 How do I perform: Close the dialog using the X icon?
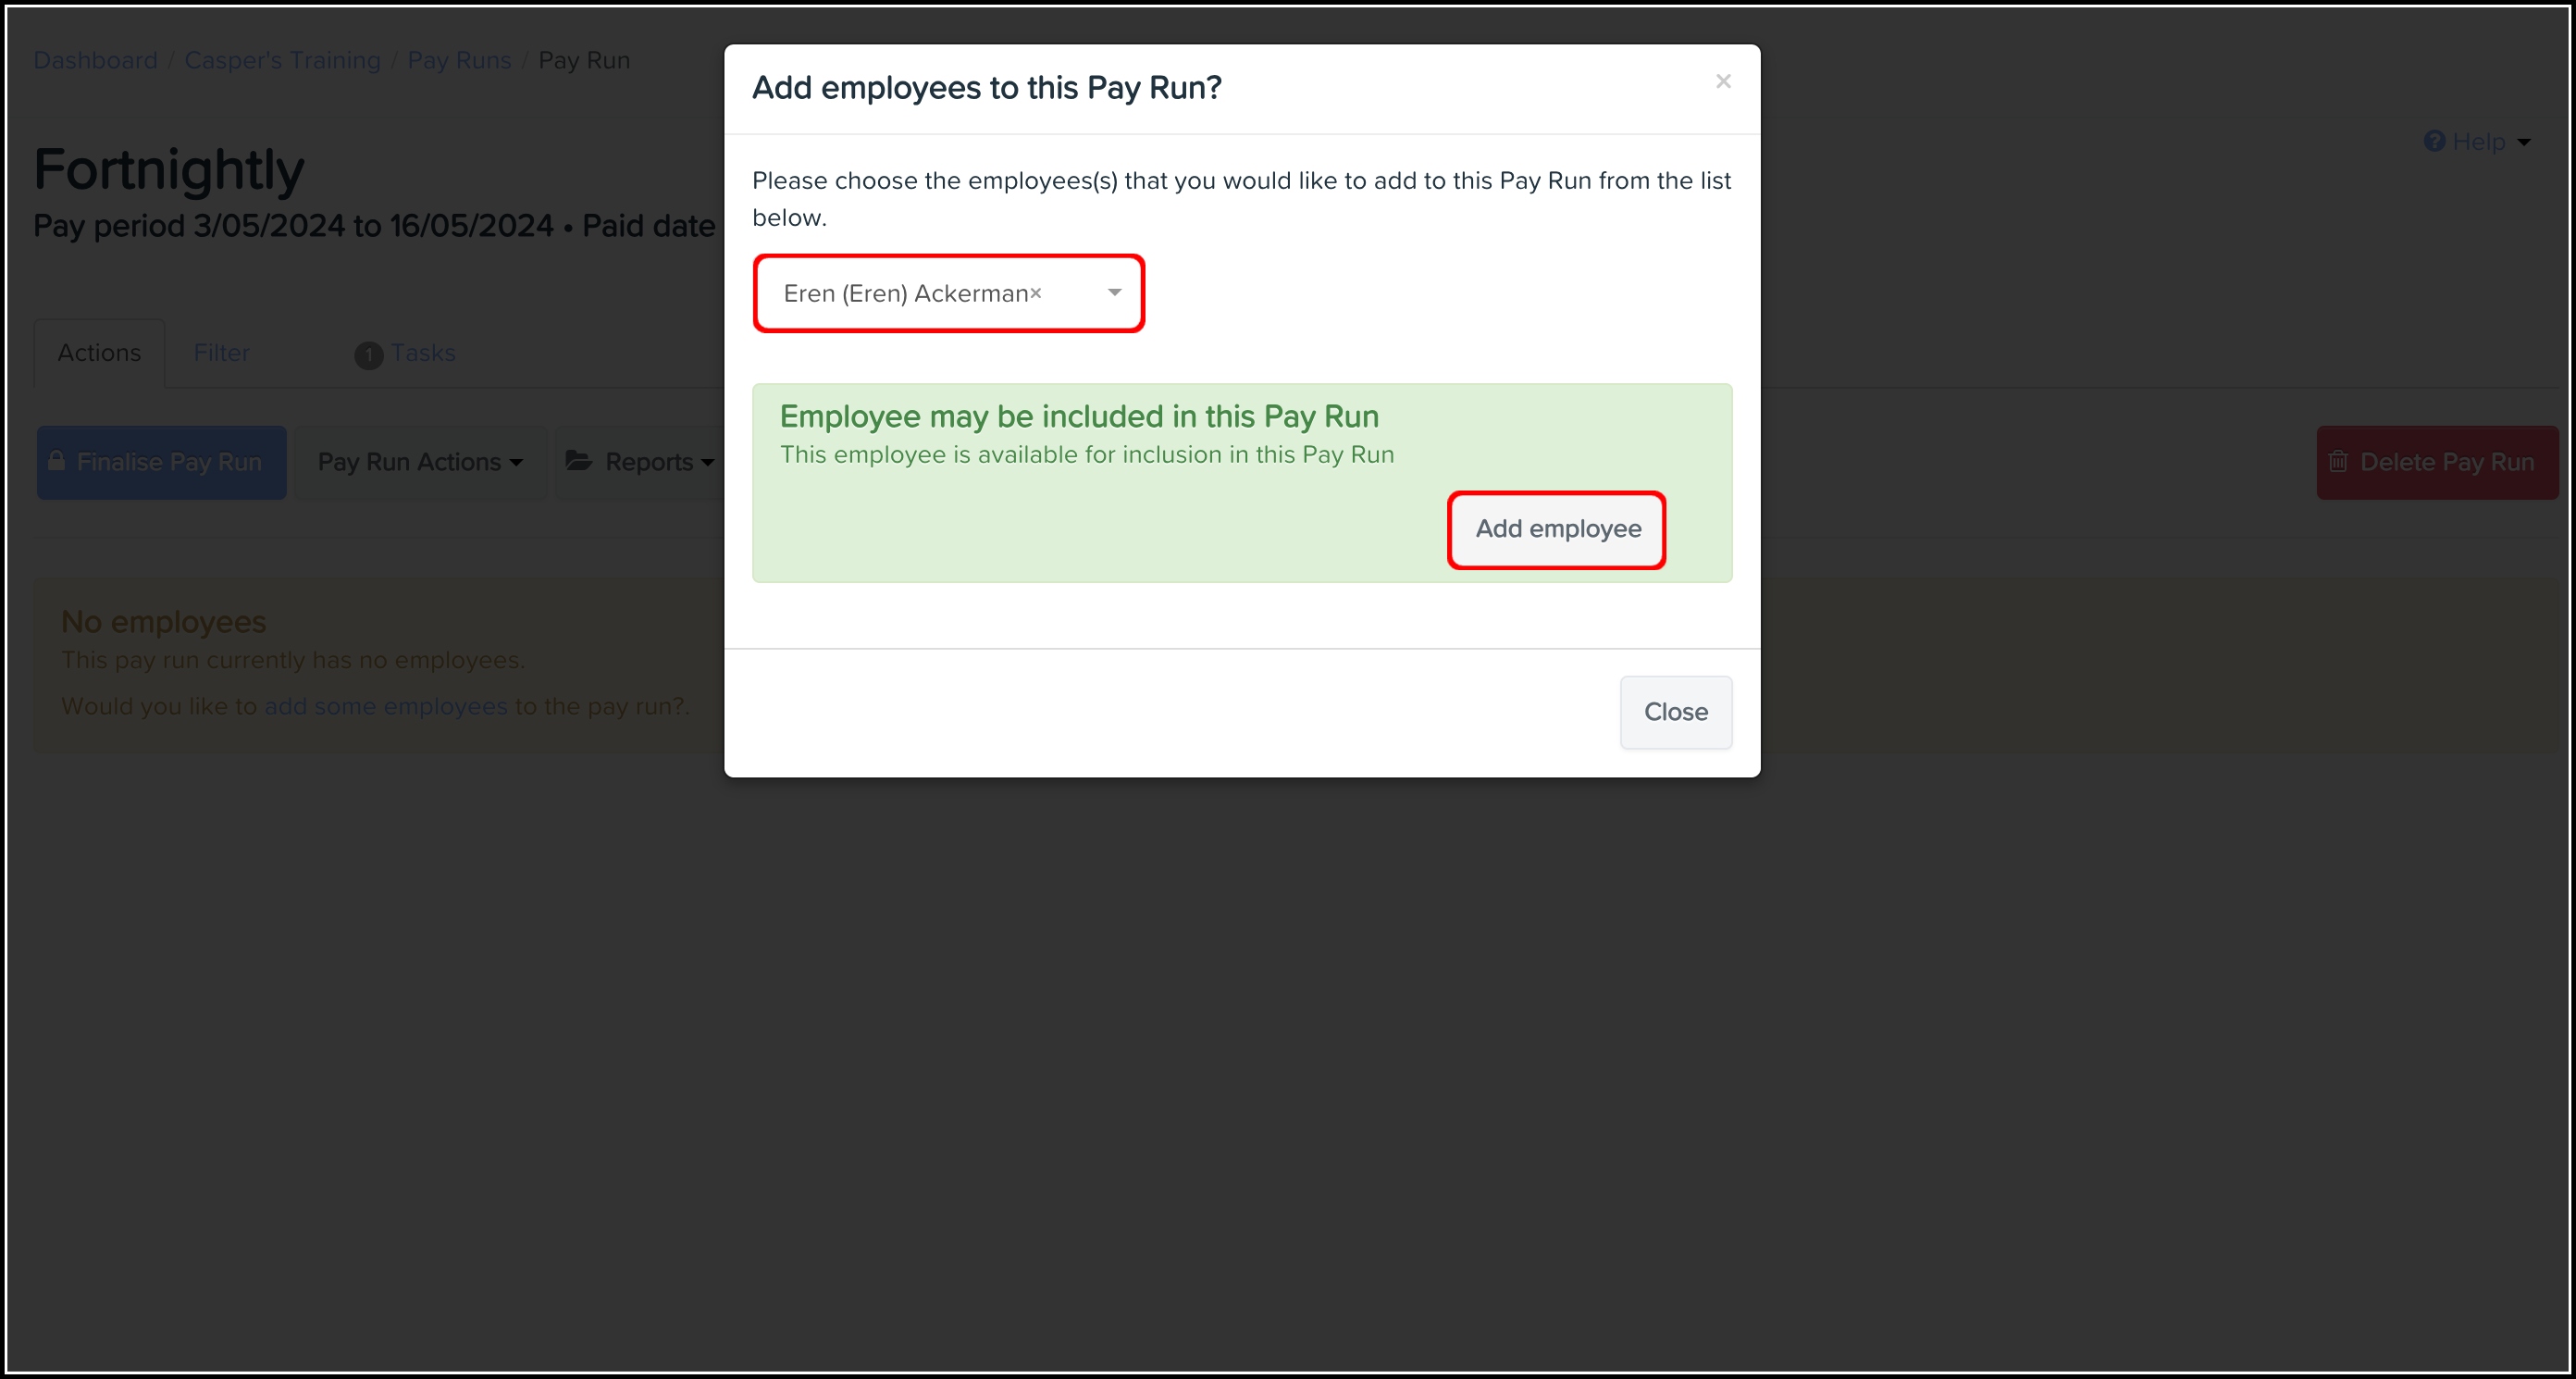click(x=1722, y=81)
